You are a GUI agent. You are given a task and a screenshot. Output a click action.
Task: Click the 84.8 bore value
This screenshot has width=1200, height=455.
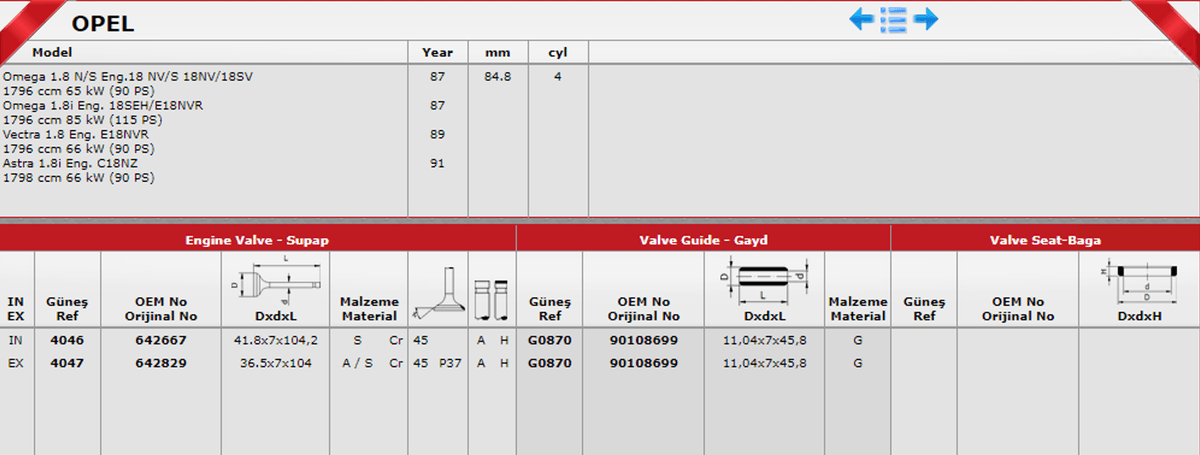click(497, 76)
